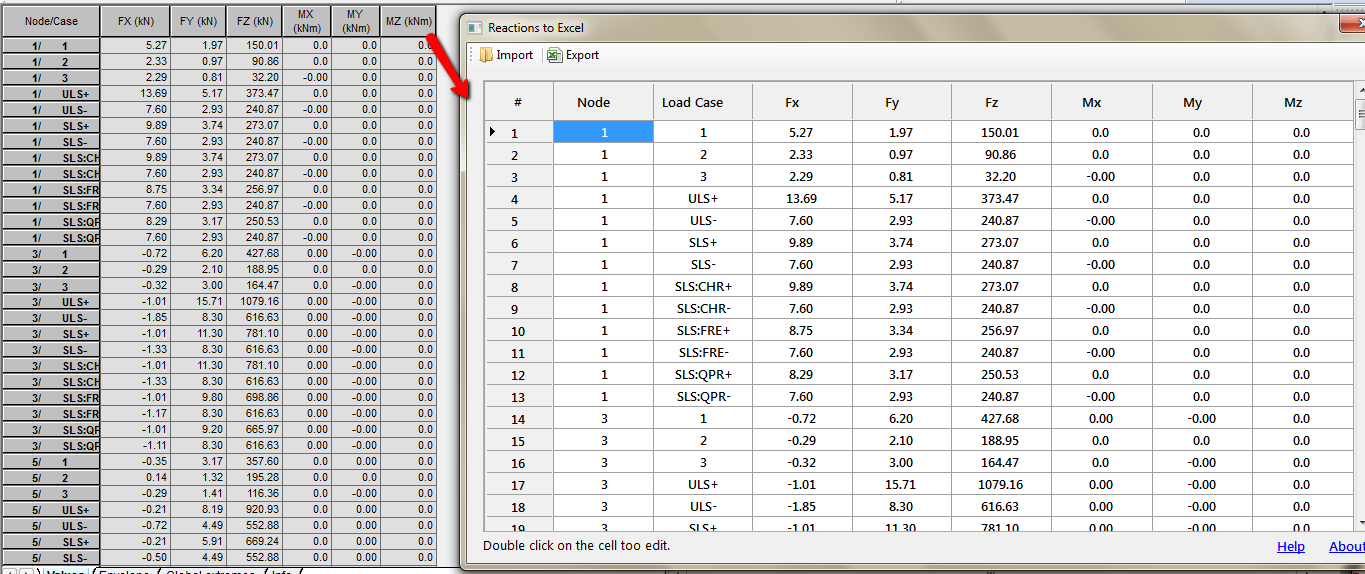
Task: Click Fz value 250.53 in dialog row 12
Action: [x=1001, y=374]
